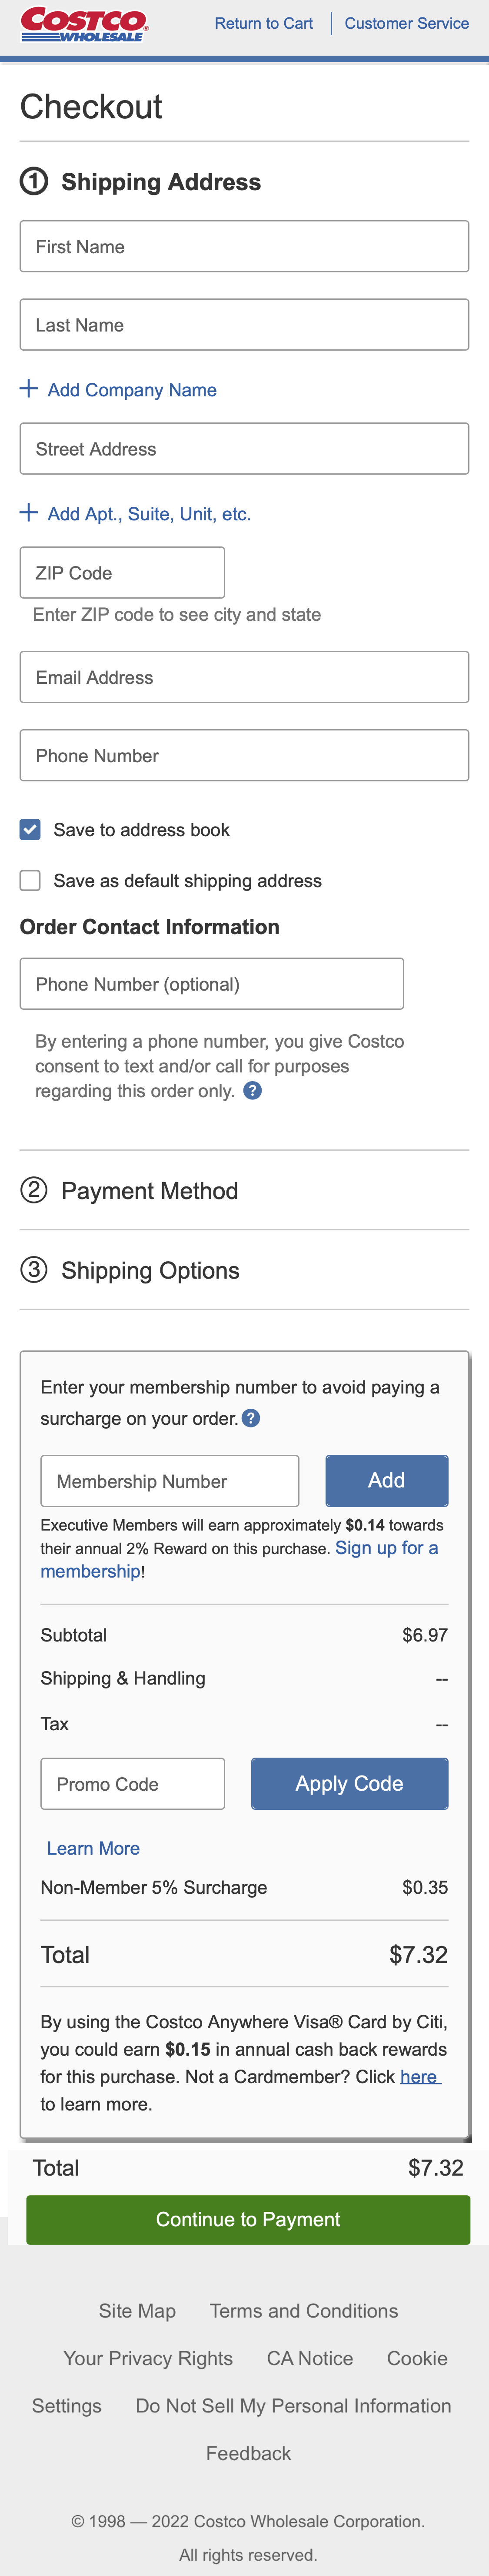
Task: Click the Costco Wholesale logo
Action: click(x=84, y=24)
